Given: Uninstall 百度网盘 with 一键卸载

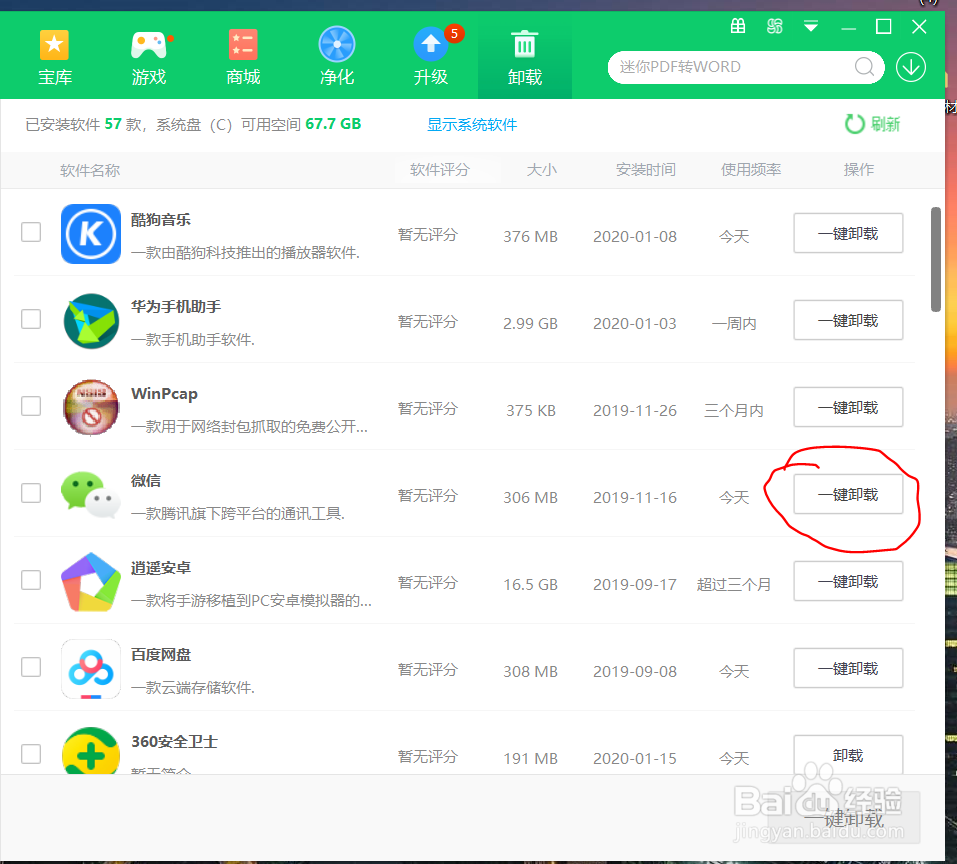Looking at the screenshot, I should 848,668.
